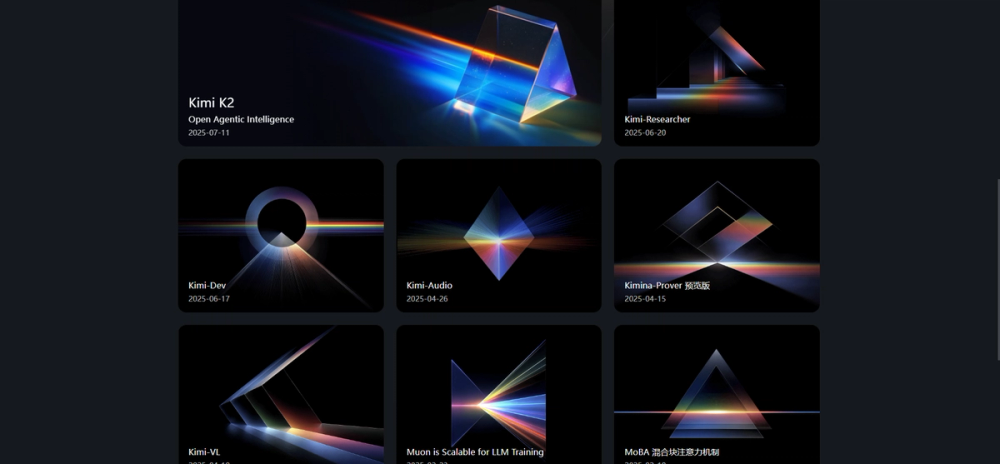Click the Kimi-Audio title text
This screenshot has height=464, width=1000.
point(429,286)
